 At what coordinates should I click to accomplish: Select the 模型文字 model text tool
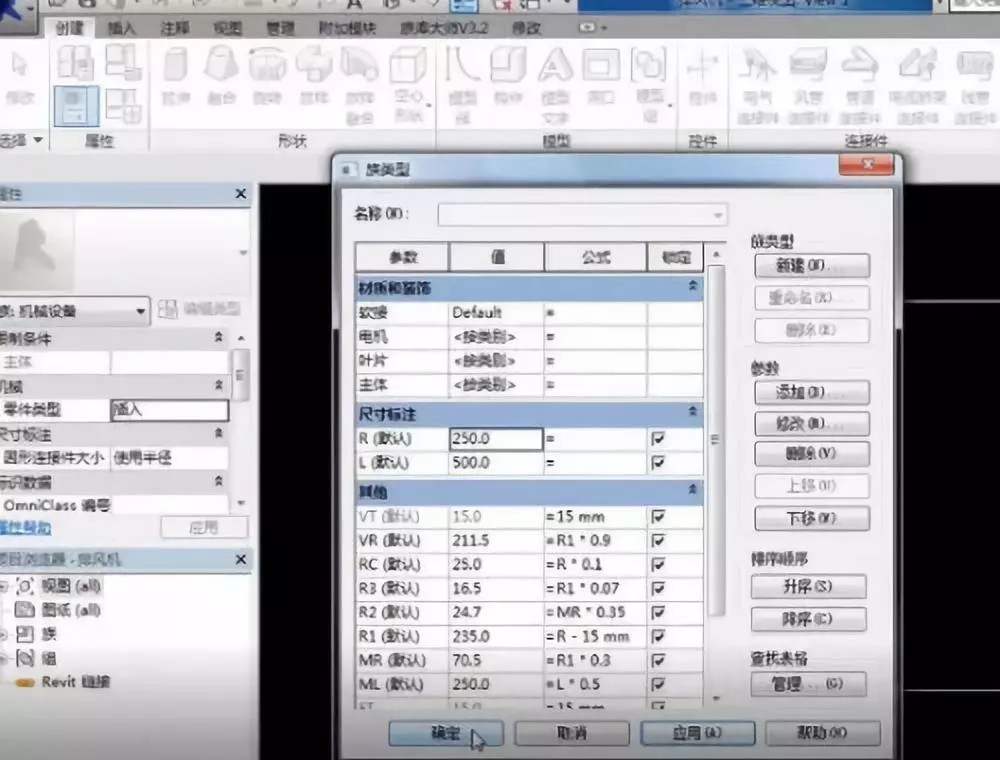[x=555, y=85]
